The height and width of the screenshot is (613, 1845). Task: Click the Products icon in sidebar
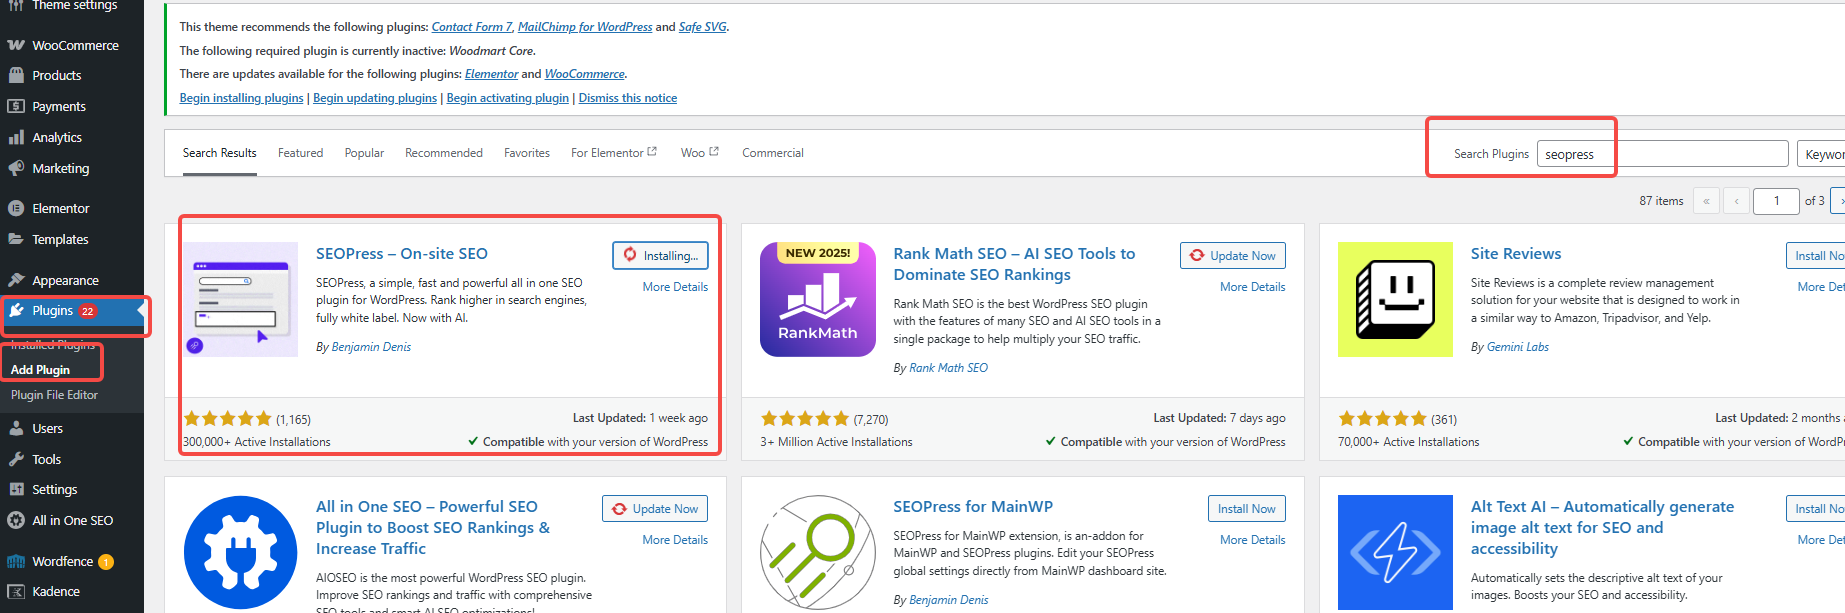[16, 76]
